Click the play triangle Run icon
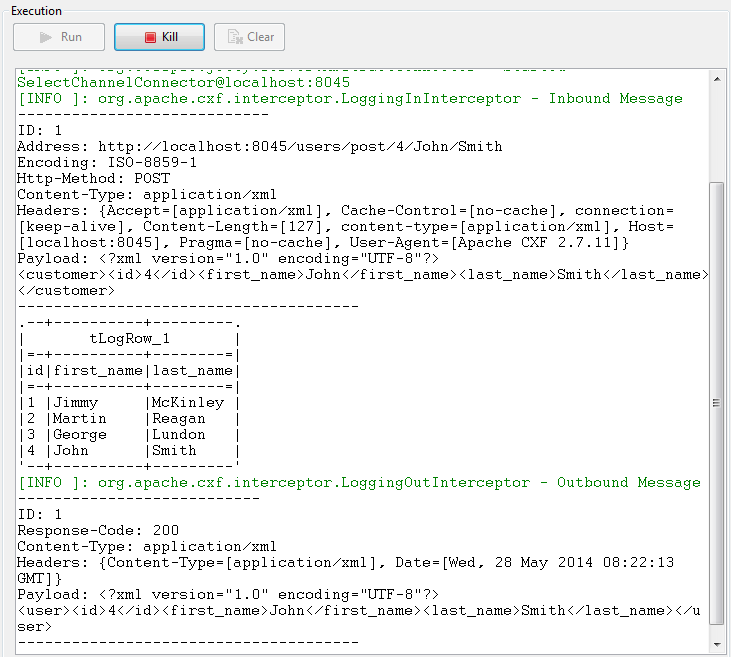 (46, 37)
